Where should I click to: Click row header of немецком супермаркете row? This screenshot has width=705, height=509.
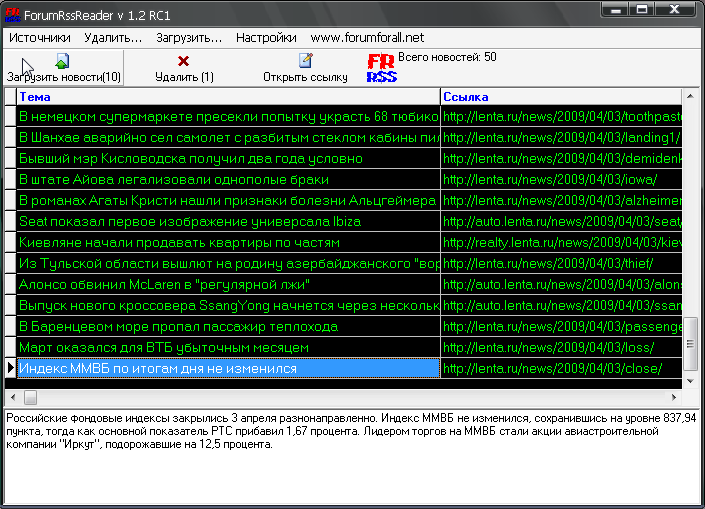point(10,116)
